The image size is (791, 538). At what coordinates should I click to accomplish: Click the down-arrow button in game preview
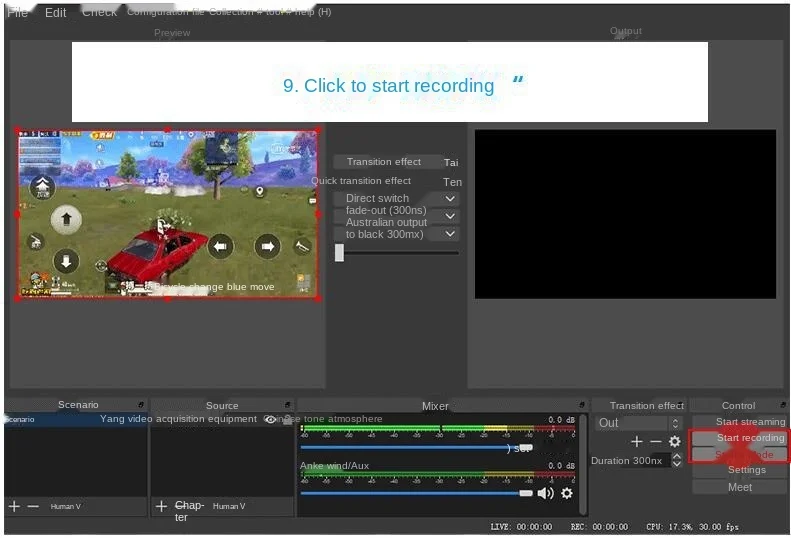66,261
